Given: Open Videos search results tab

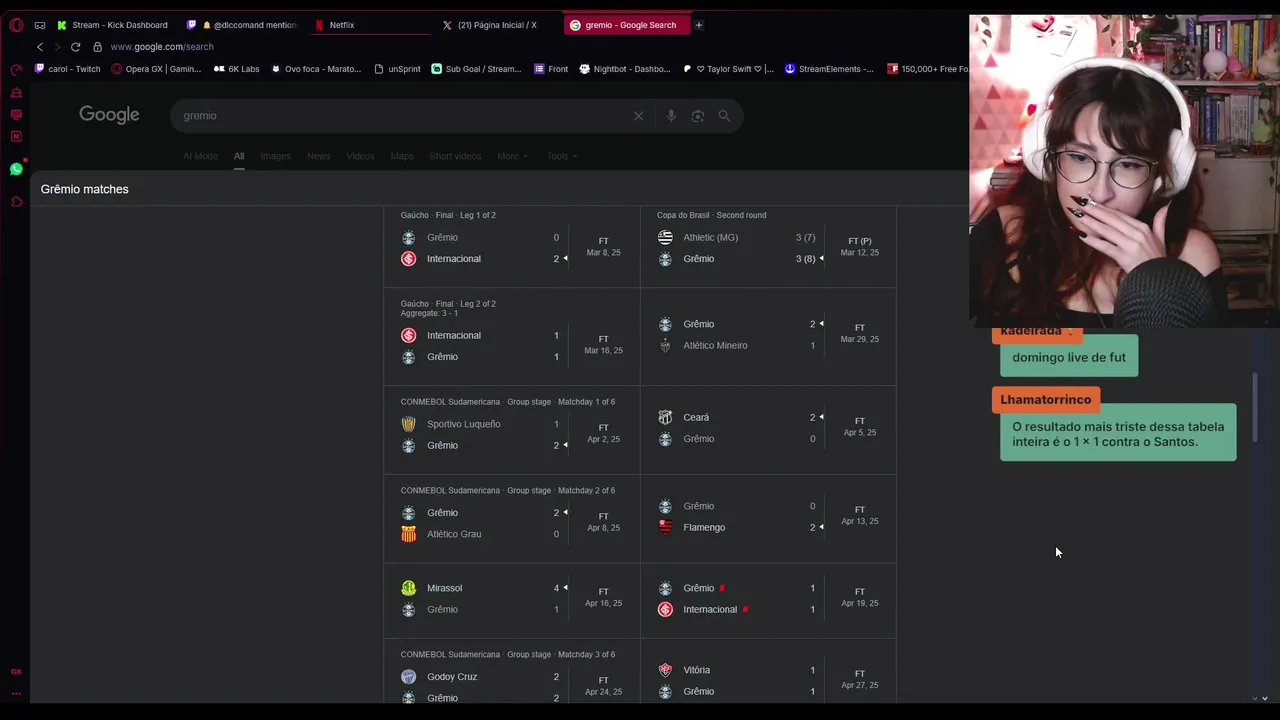Looking at the screenshot, I should point(360,156).
